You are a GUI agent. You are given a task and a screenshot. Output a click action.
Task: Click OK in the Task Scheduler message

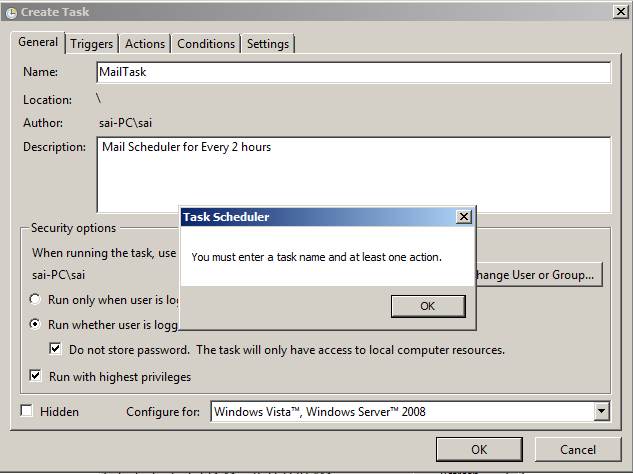click(x=428, y=306)
